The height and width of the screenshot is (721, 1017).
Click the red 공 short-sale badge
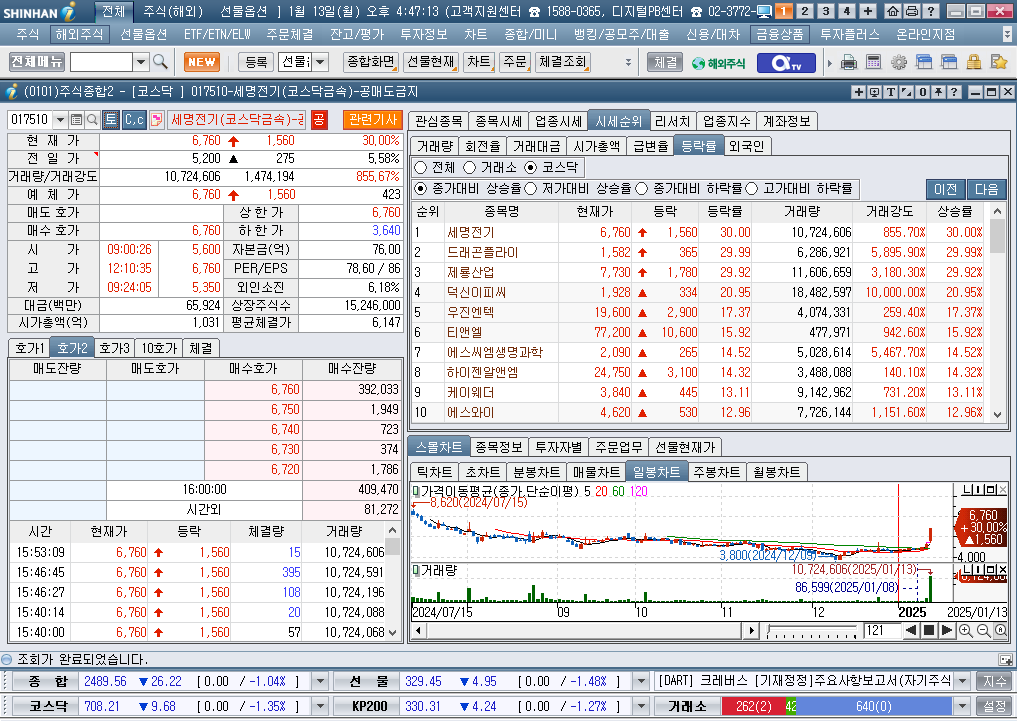coord(318,119)
